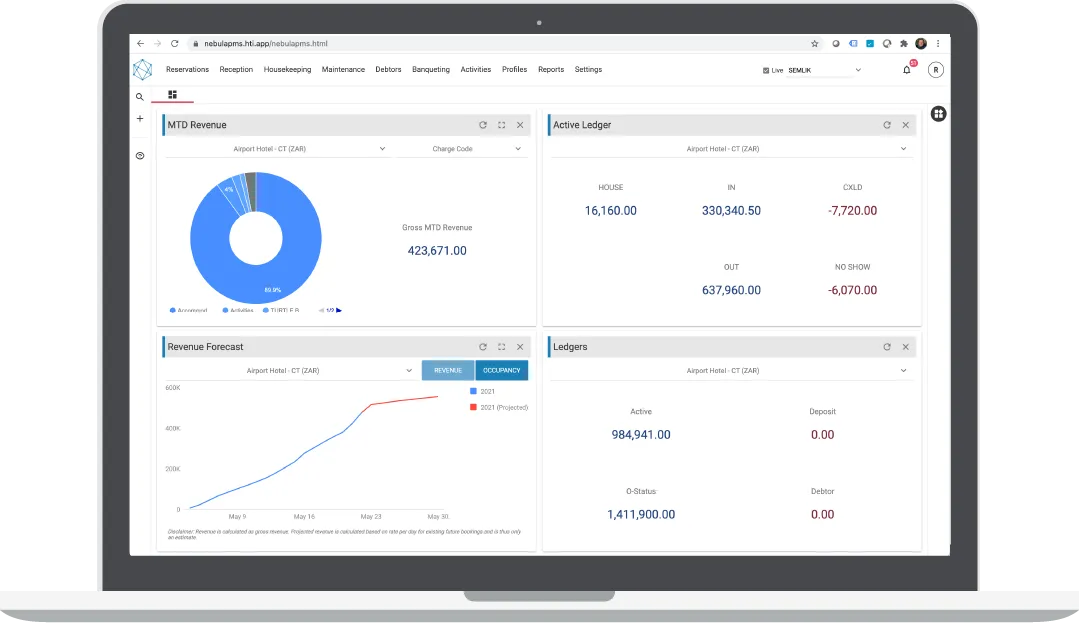Expand Revenue Forecast widget to fullscreen
The height and width of the screenshot is (623, 1079).
[x=502, y=347]
